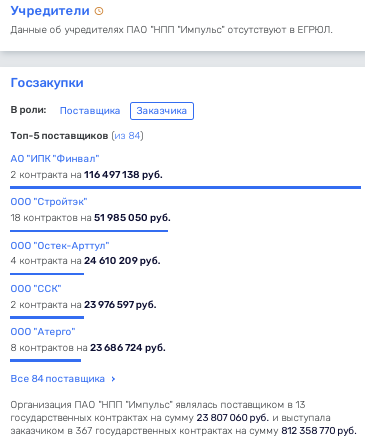Open the Госзакупки section heading
This screenshot has width=365, height=444.
tap(47, 83)
